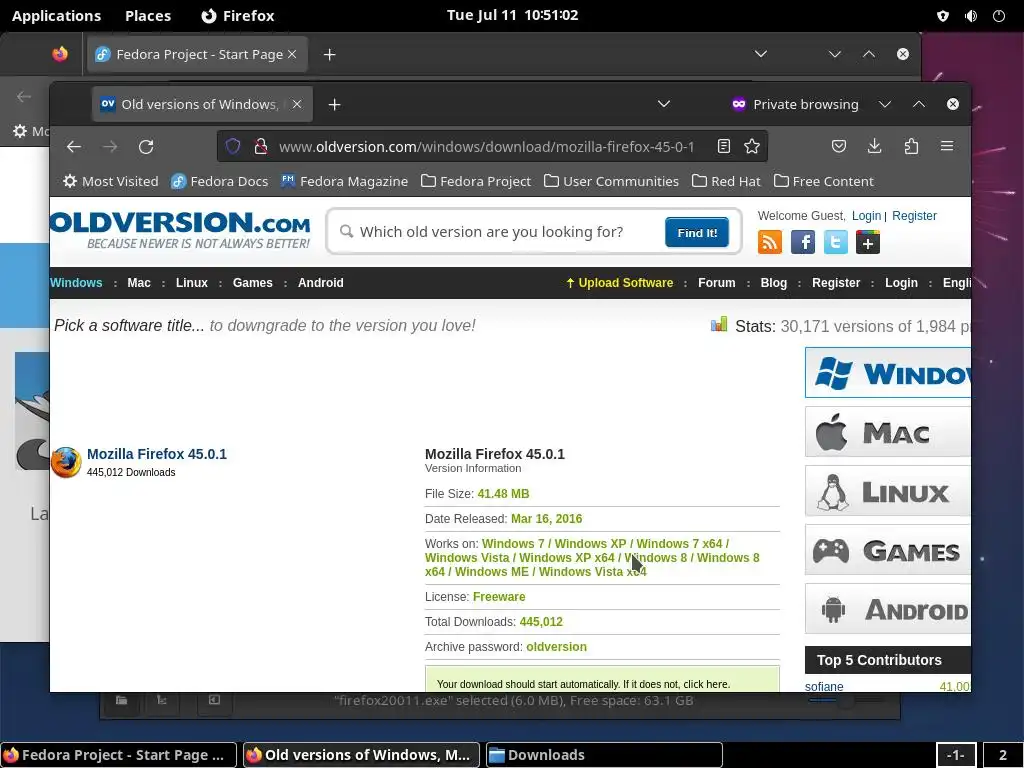Open new tab in private window

click(334, 104)
